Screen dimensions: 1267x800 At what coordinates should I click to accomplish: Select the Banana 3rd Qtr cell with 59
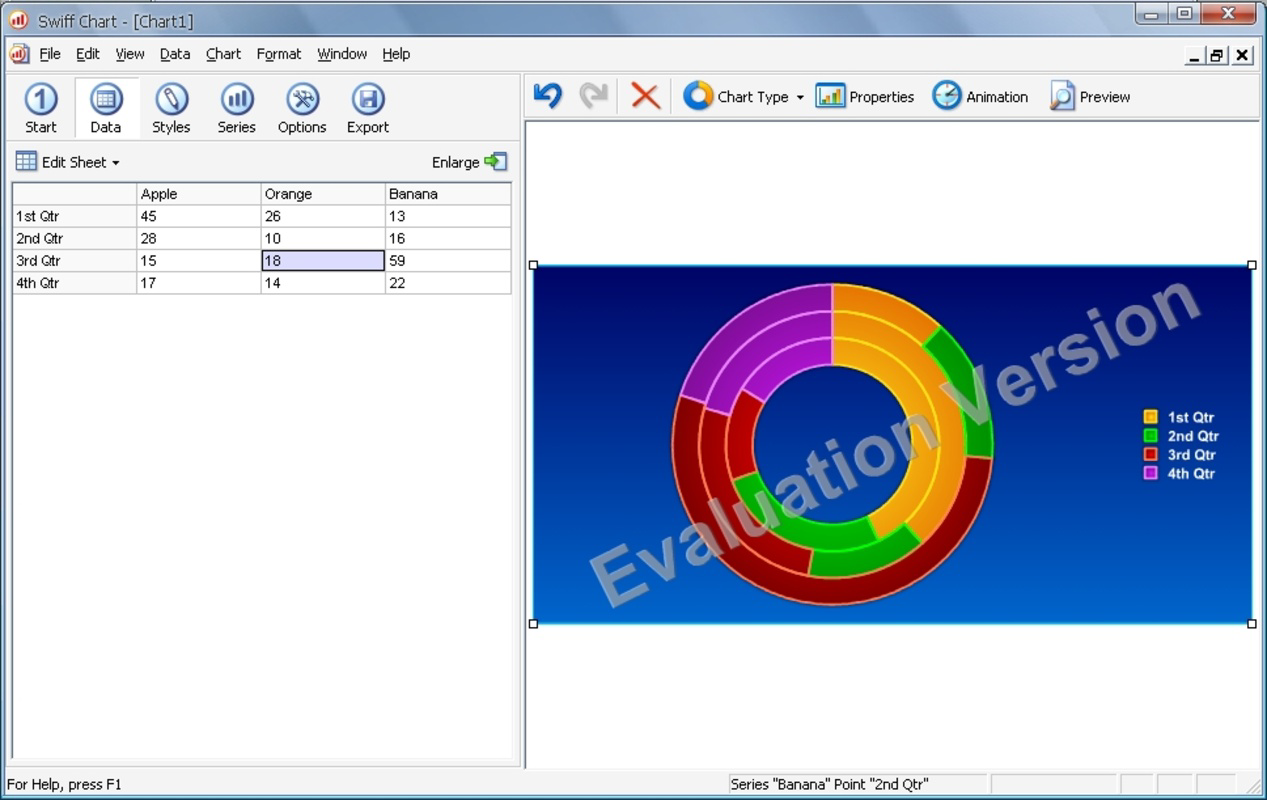coord(448,261)
